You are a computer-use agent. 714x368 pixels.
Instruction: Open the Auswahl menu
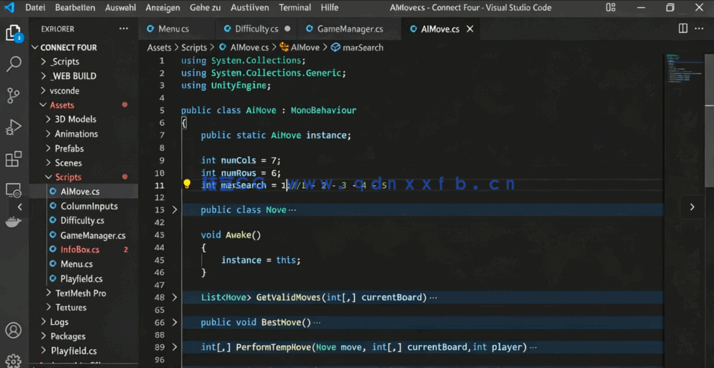120,8
